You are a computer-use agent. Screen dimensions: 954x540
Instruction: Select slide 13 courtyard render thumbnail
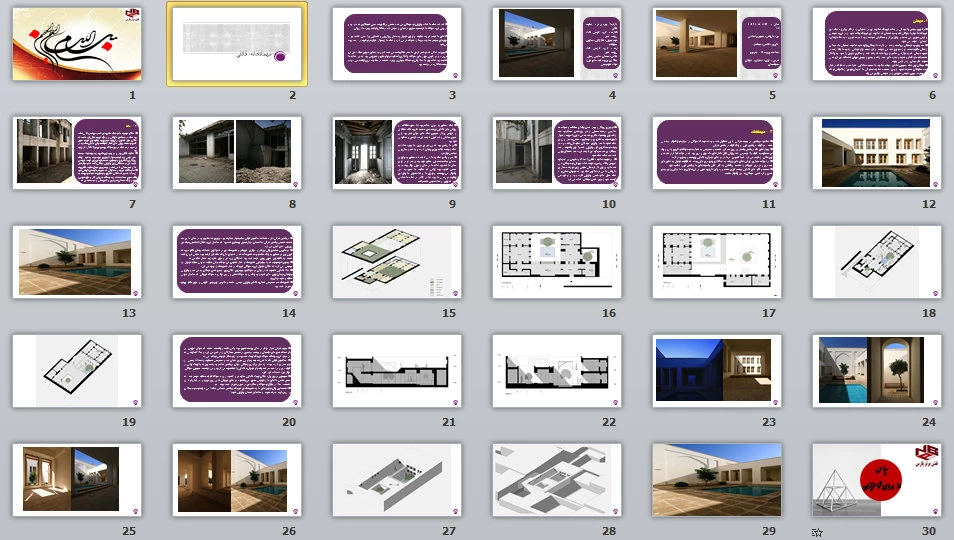point(77,261)
